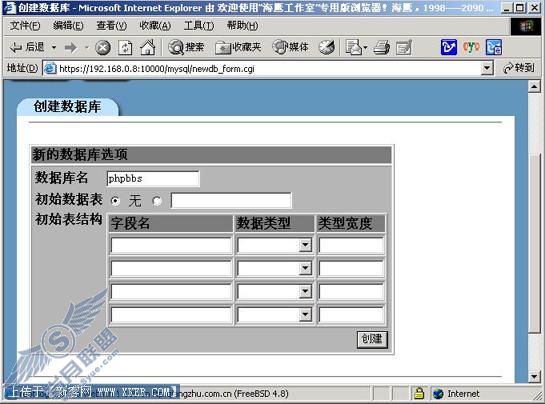Click the 创建 (create) button

click(x=372, y=339)
